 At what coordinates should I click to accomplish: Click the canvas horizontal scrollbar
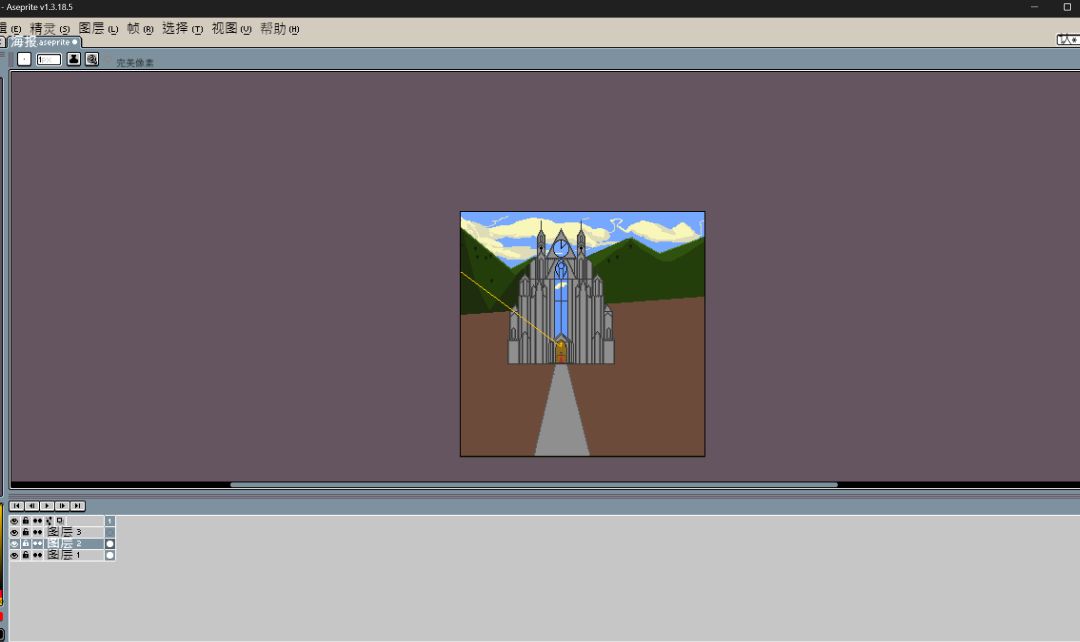(x=534, y=484)
